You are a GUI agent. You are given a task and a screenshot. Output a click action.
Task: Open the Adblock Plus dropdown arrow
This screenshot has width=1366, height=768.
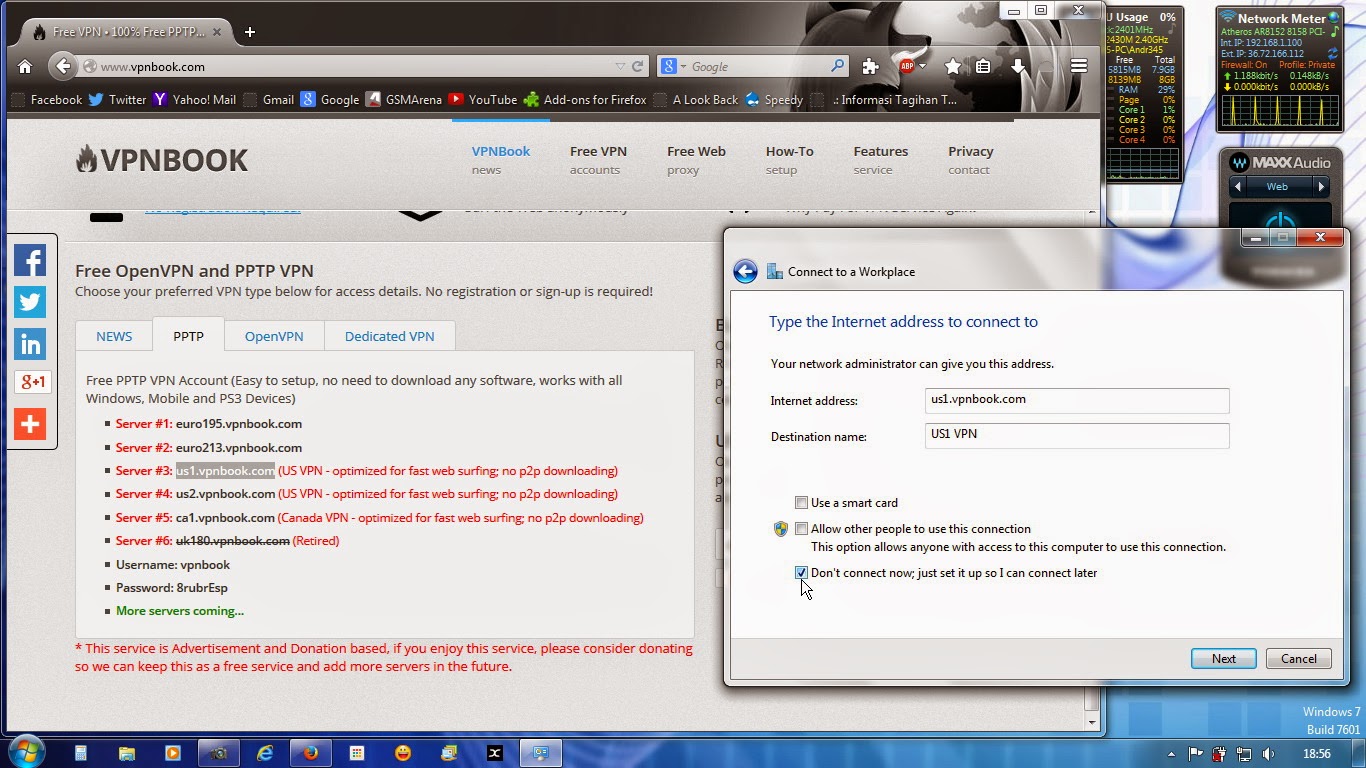(x=922, y=67)
